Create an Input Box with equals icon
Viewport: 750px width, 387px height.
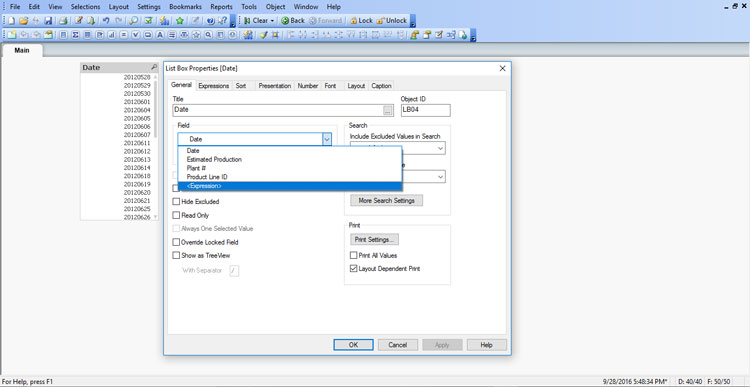pyautogui.click(x=124, y=34)
